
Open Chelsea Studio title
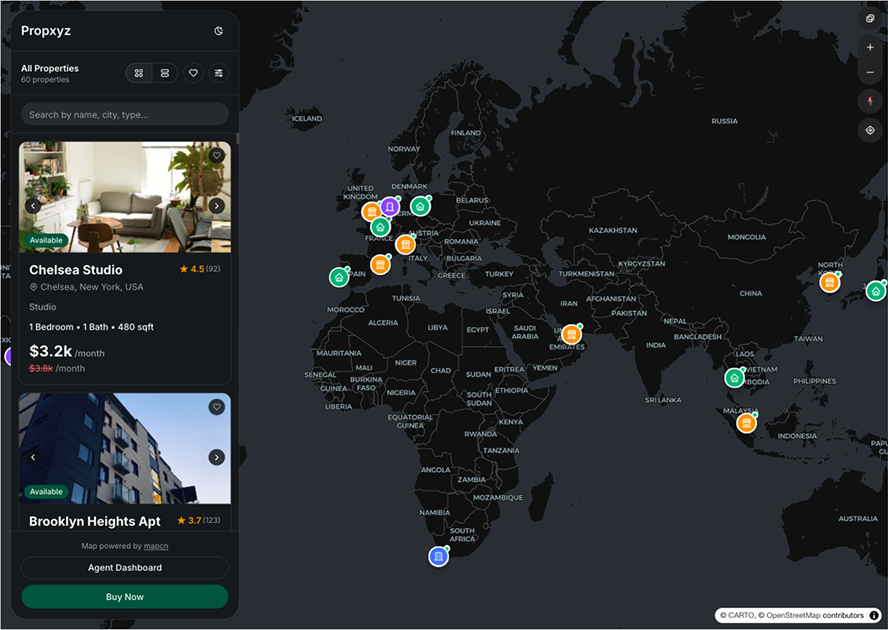click(x=76, y=270)
